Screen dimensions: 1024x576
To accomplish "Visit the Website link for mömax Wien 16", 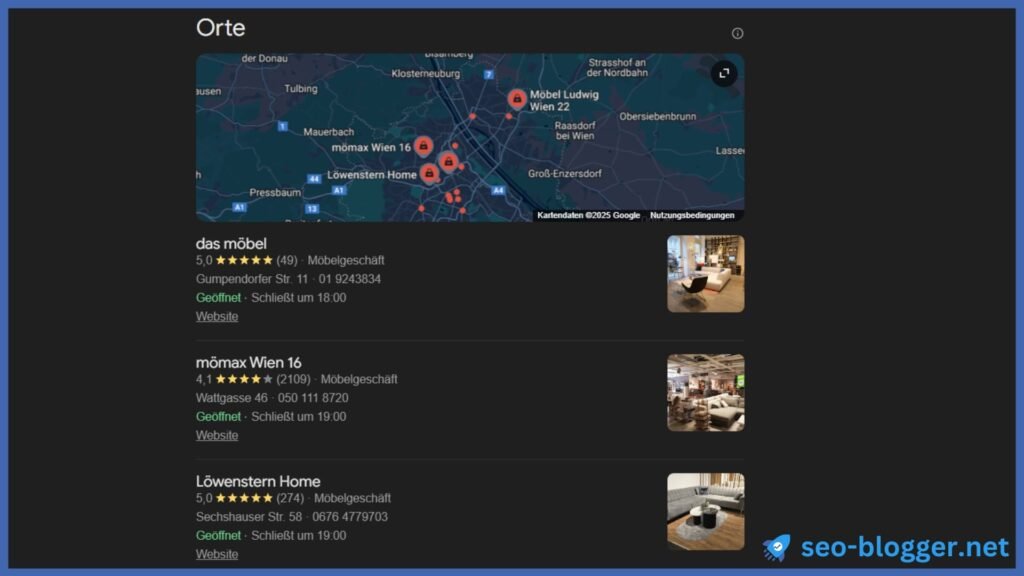I will tap(217, 435).
